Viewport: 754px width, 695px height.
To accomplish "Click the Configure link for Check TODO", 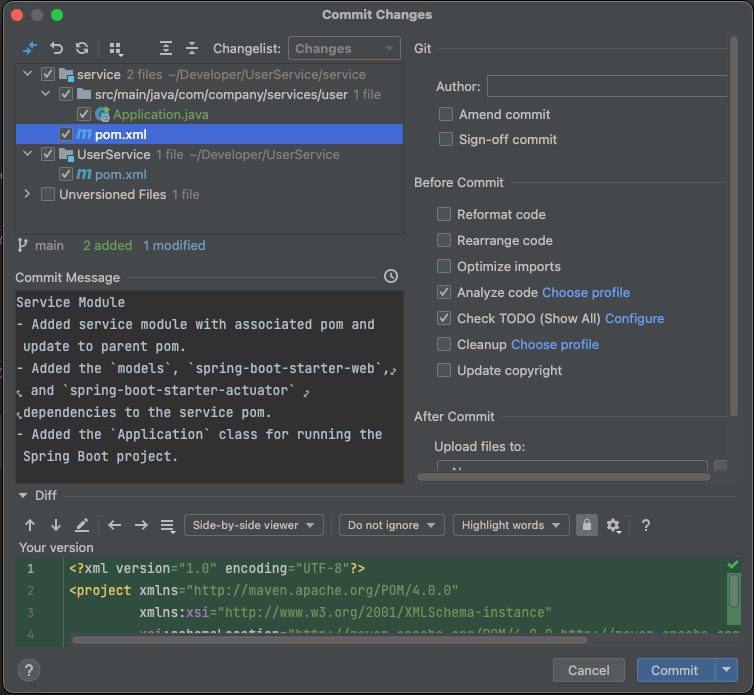I will click(x=634, y=318).
